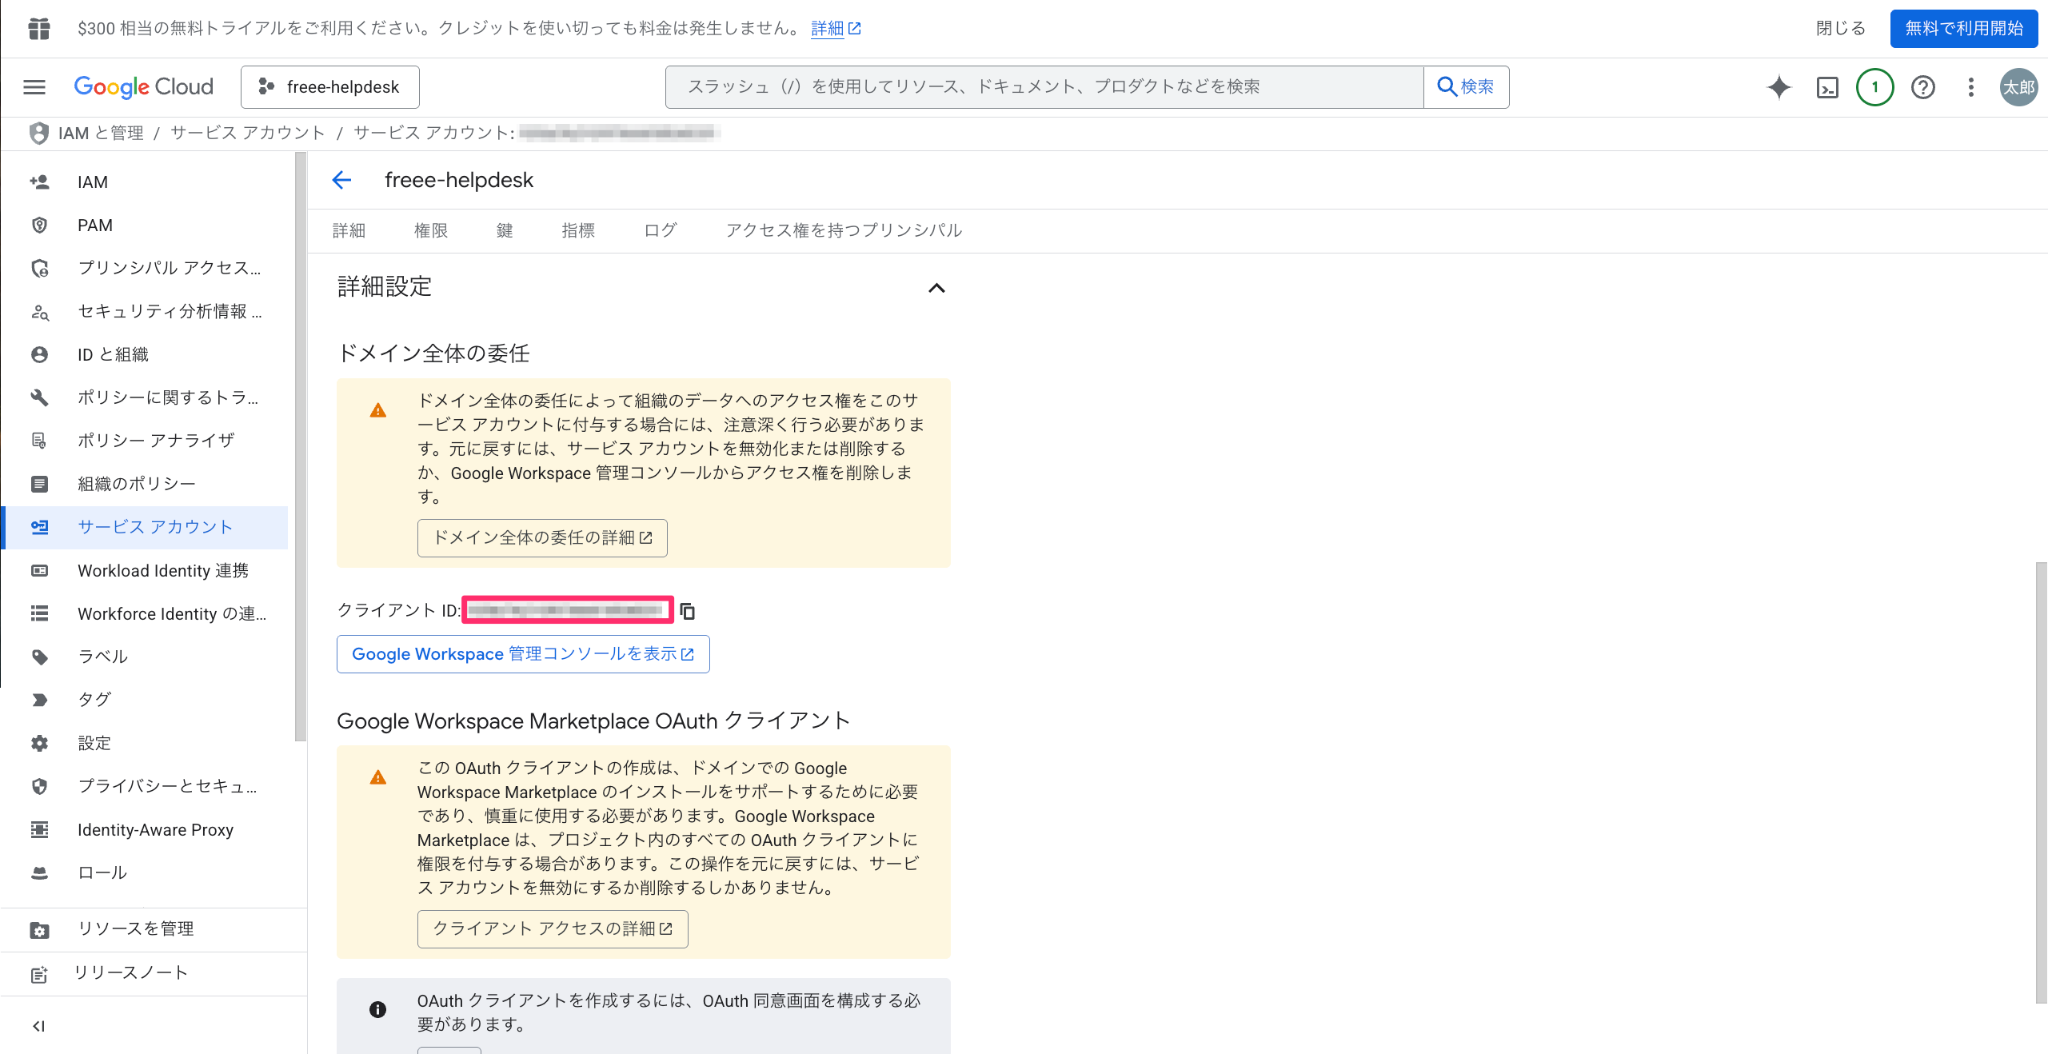
Task: Click the PAM shield sidebar icon
Action: [39, 225]
